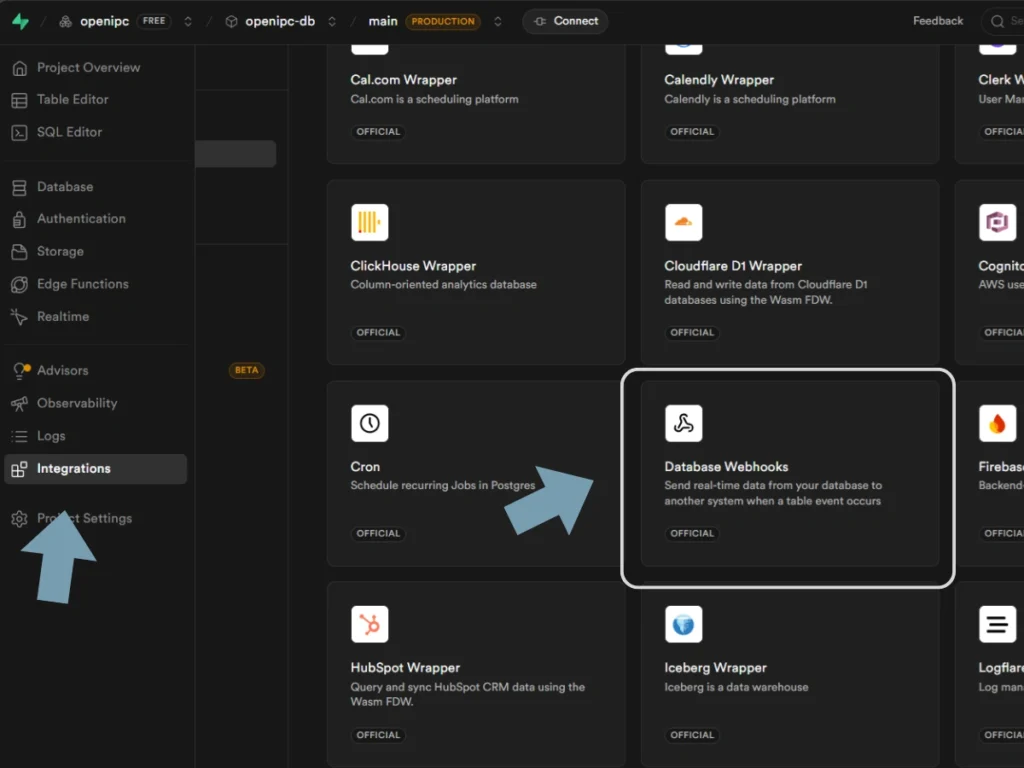Click the Cloudflare D1 Wrapper cloud icon
This screenshot has height=768, width=1024.
click(x=684, y=223)
